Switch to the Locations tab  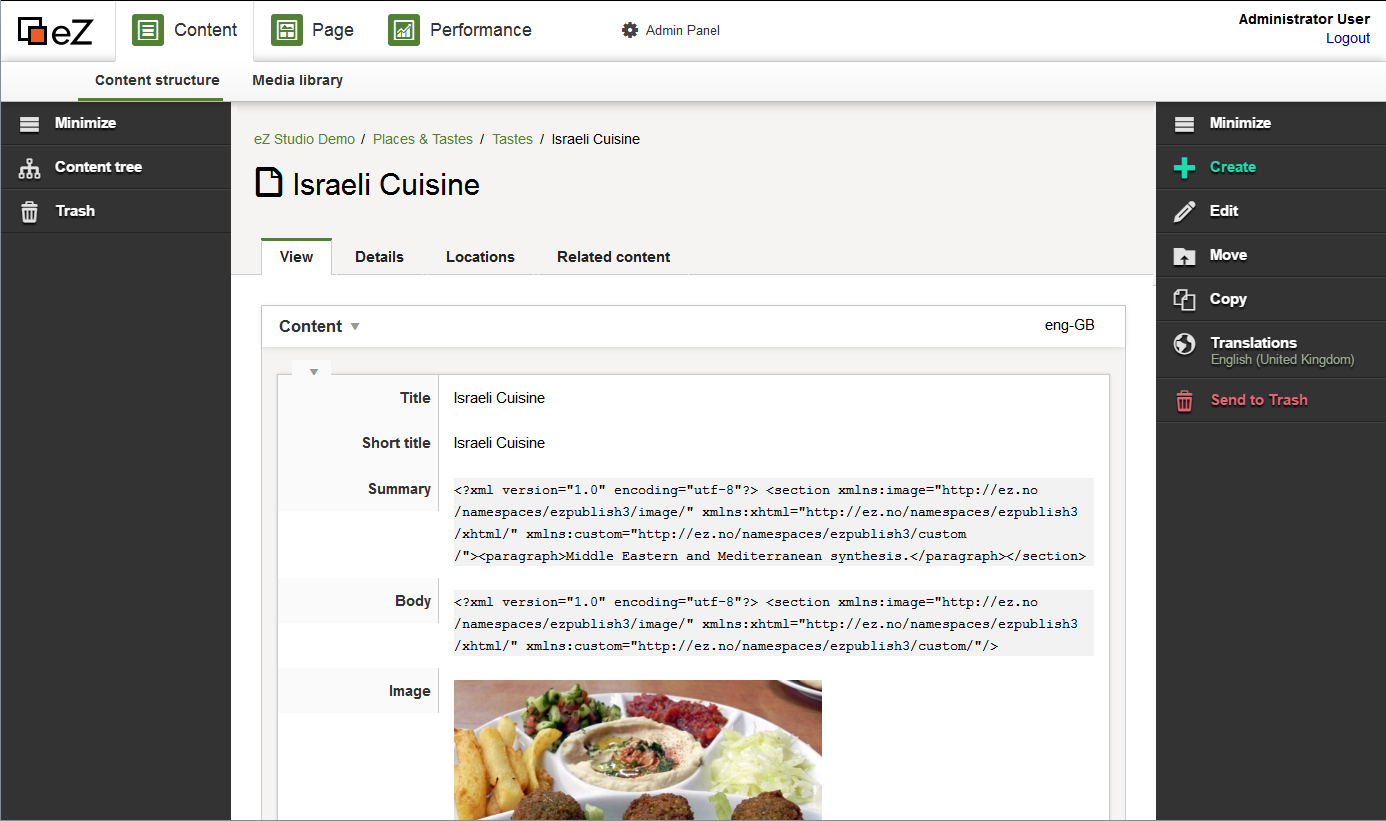[x=480, y=257]
